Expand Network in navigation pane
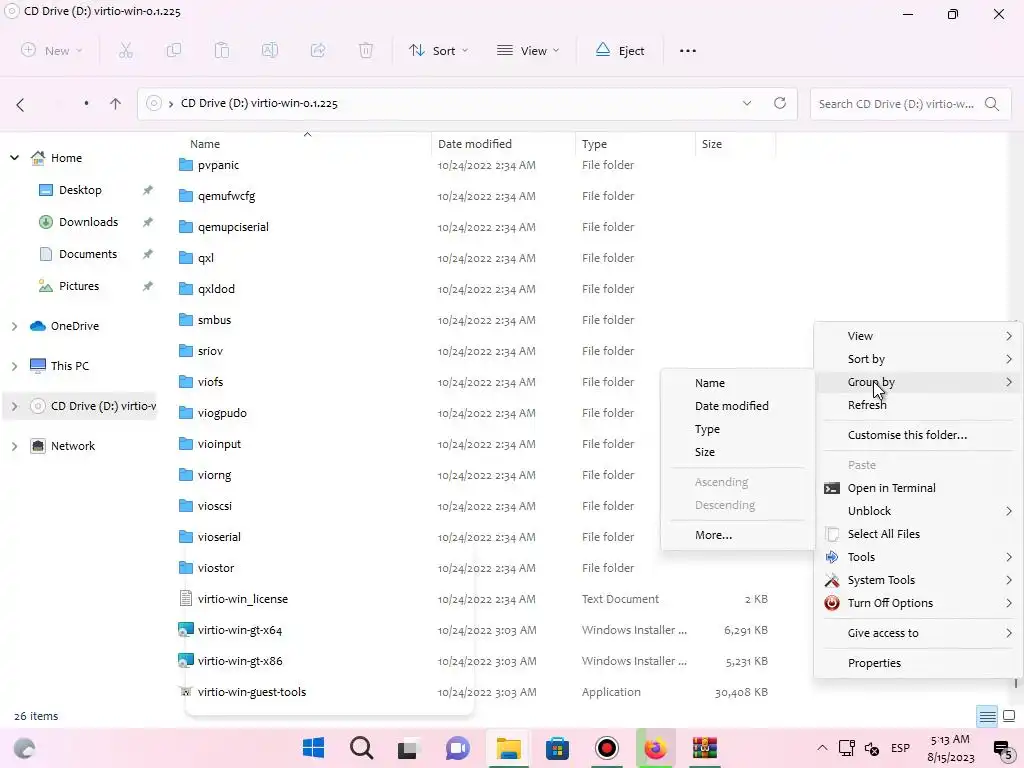The height and width of the screenshot is (768, 1024). click(14, 446)
